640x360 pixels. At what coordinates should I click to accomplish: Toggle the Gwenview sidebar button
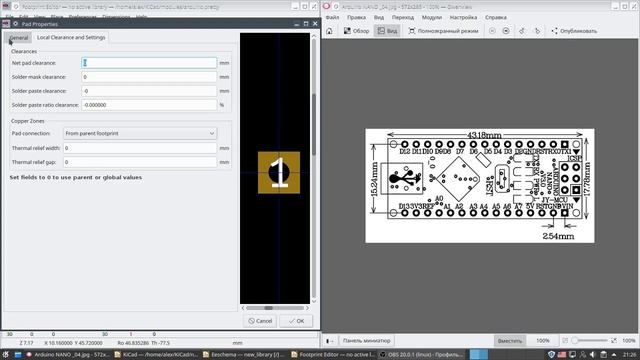coord(330,340)
